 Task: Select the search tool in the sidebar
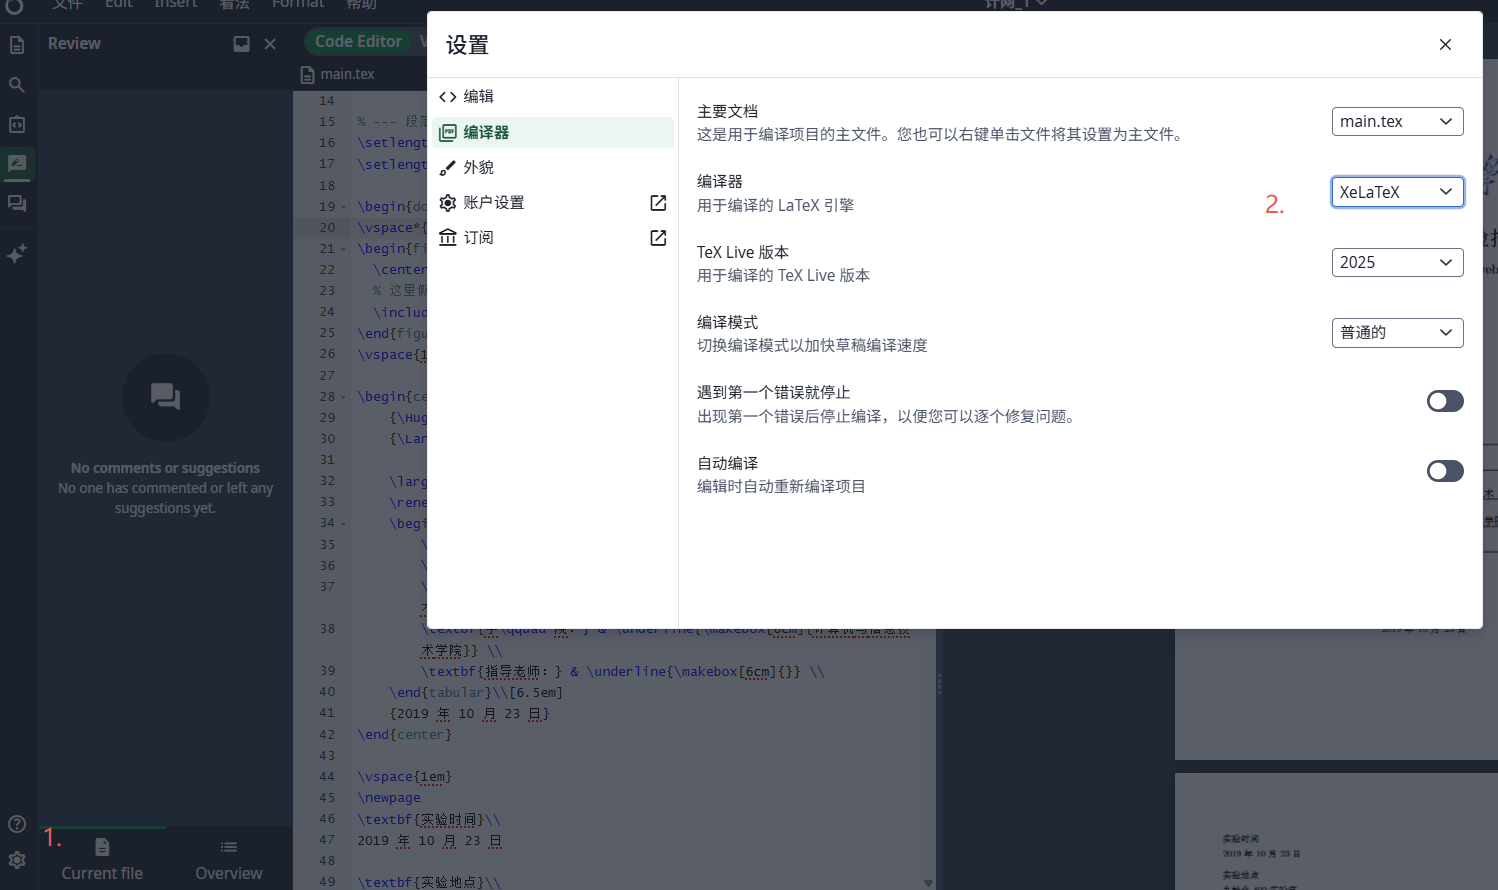point(16,84)
